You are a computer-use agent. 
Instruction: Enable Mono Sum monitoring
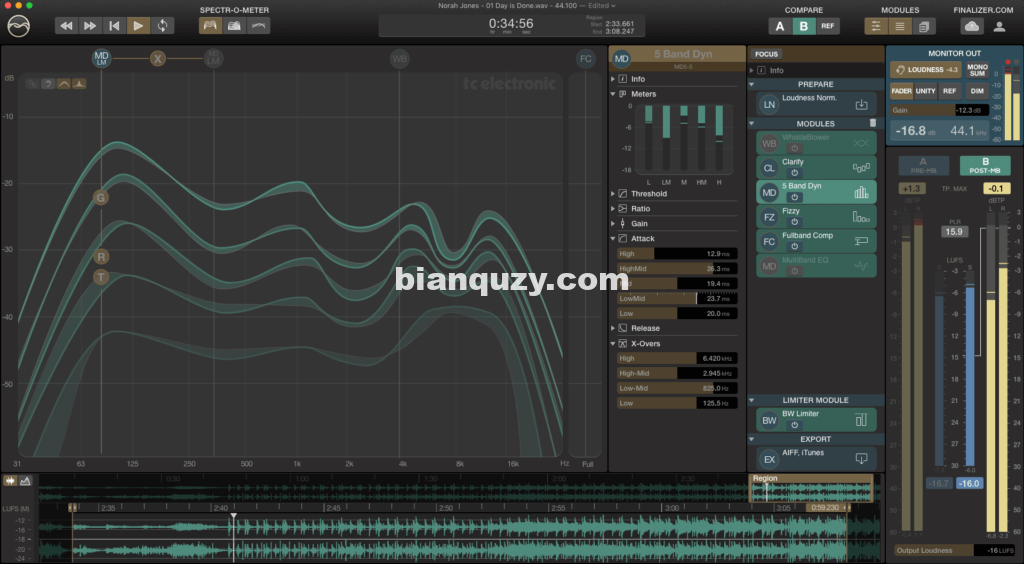tap(977, 70)
